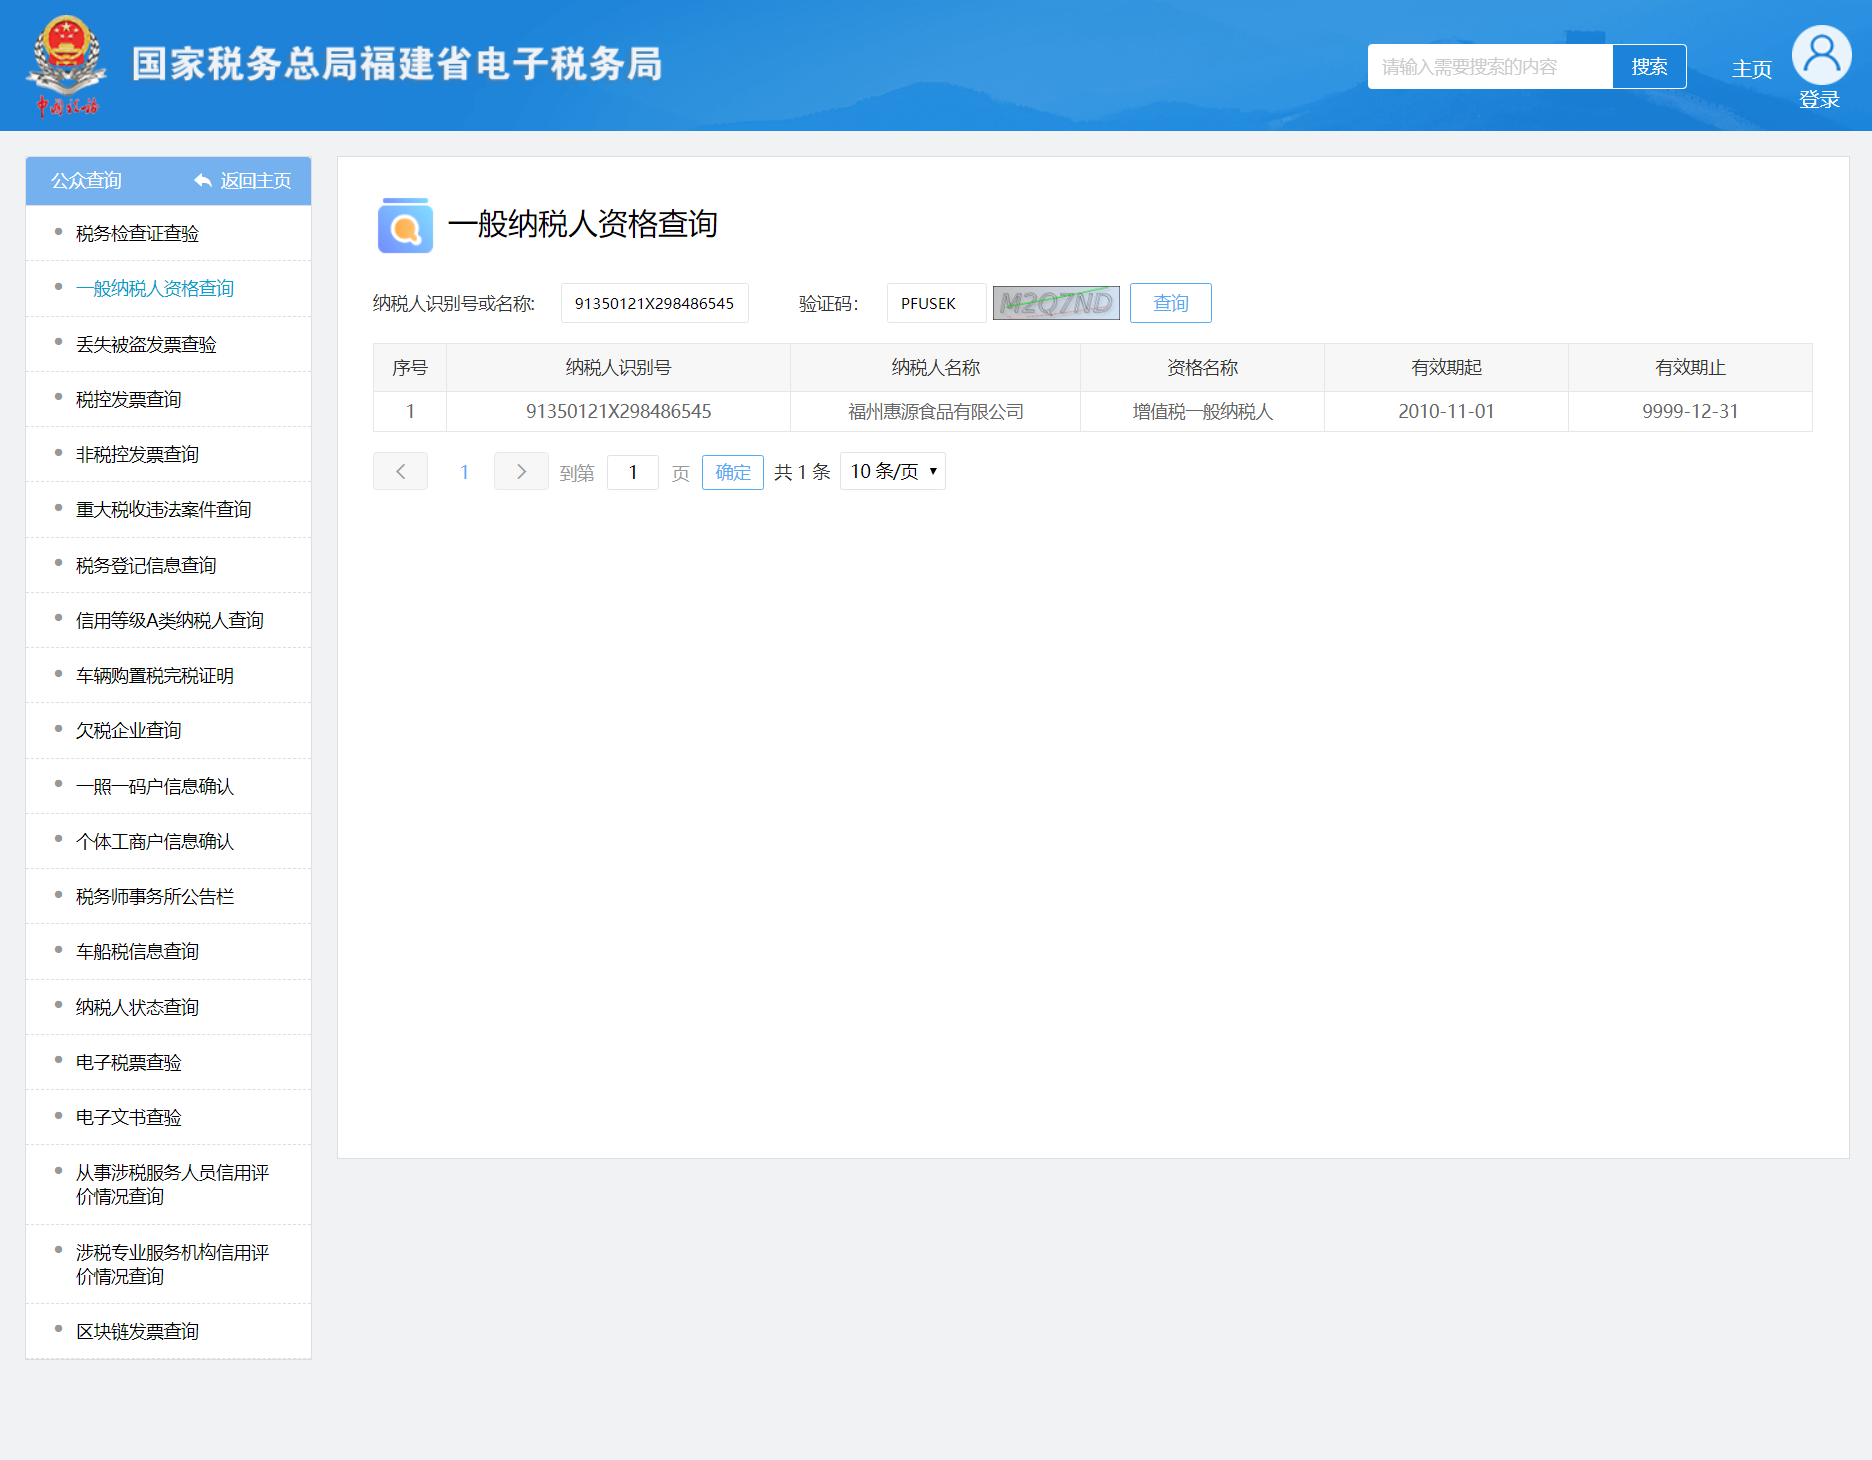Select 区块链发票查询 in sidebar
The image size is (1872, 1460).
[x=137, y=1332]
